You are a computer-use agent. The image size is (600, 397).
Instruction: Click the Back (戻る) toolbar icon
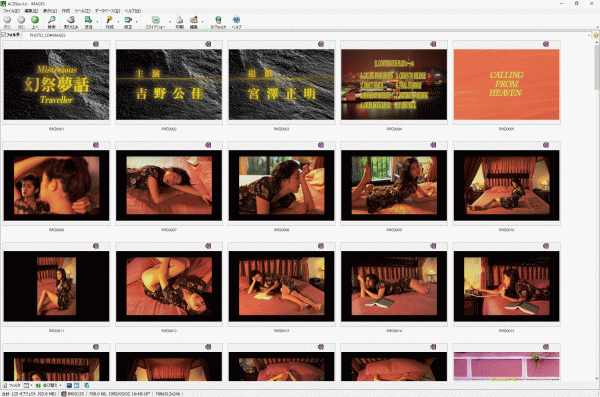tap(7, 20)
